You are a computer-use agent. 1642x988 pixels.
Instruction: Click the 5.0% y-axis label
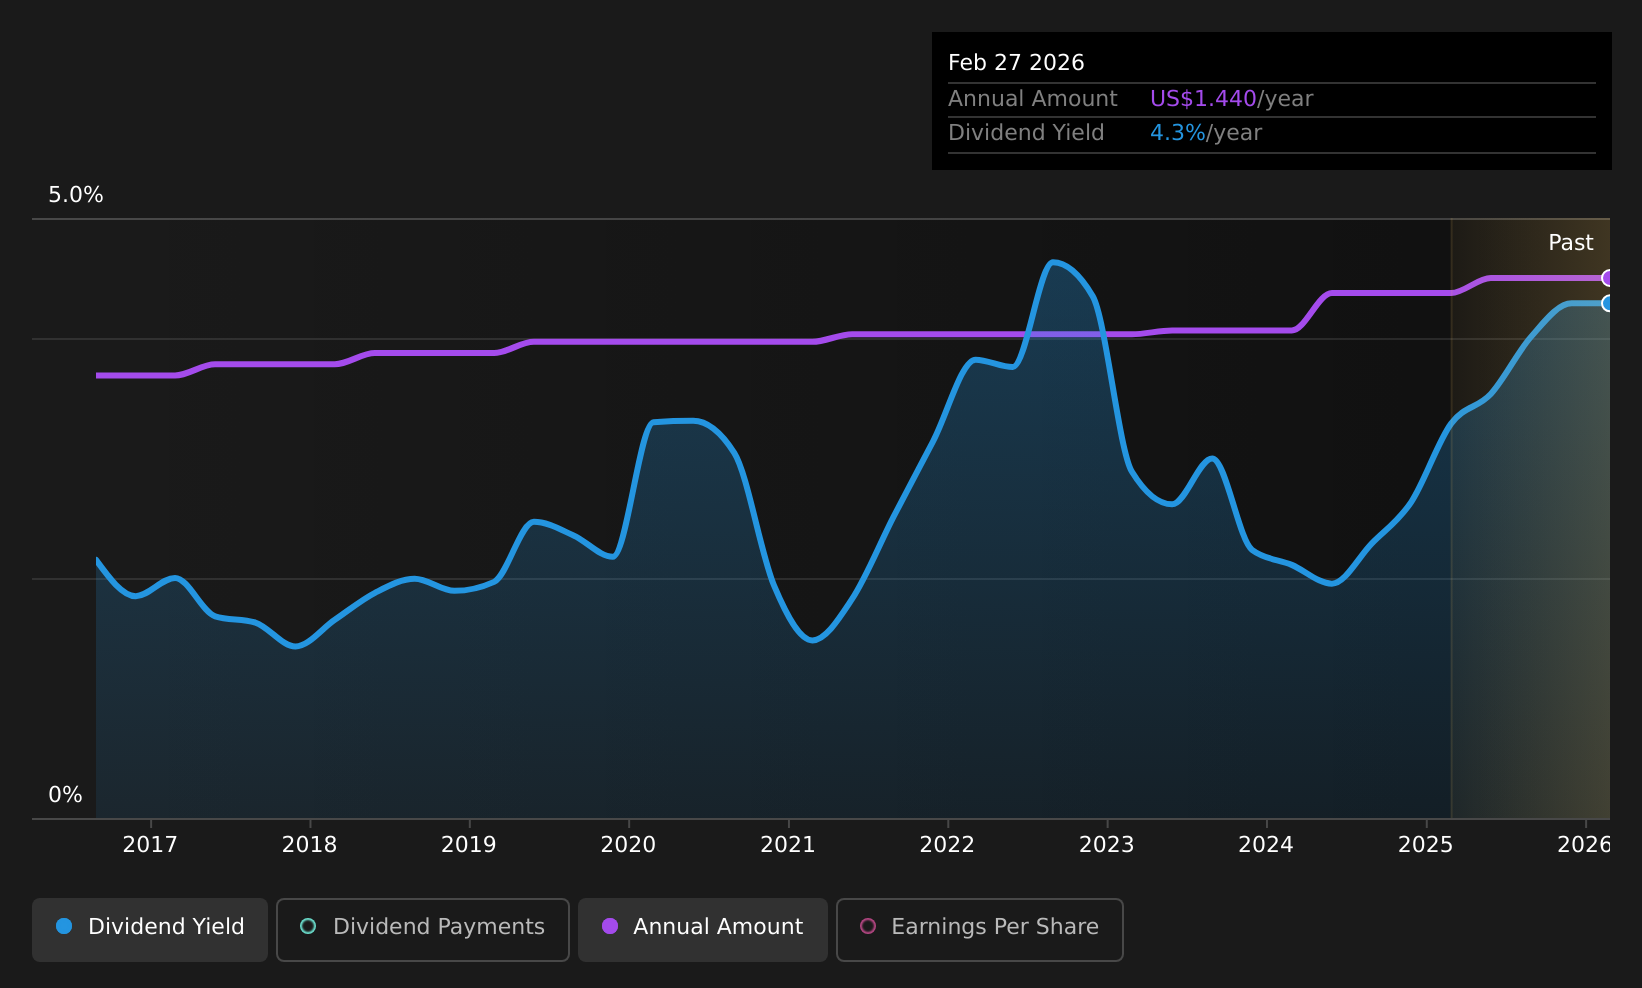(x=76, y=195)
